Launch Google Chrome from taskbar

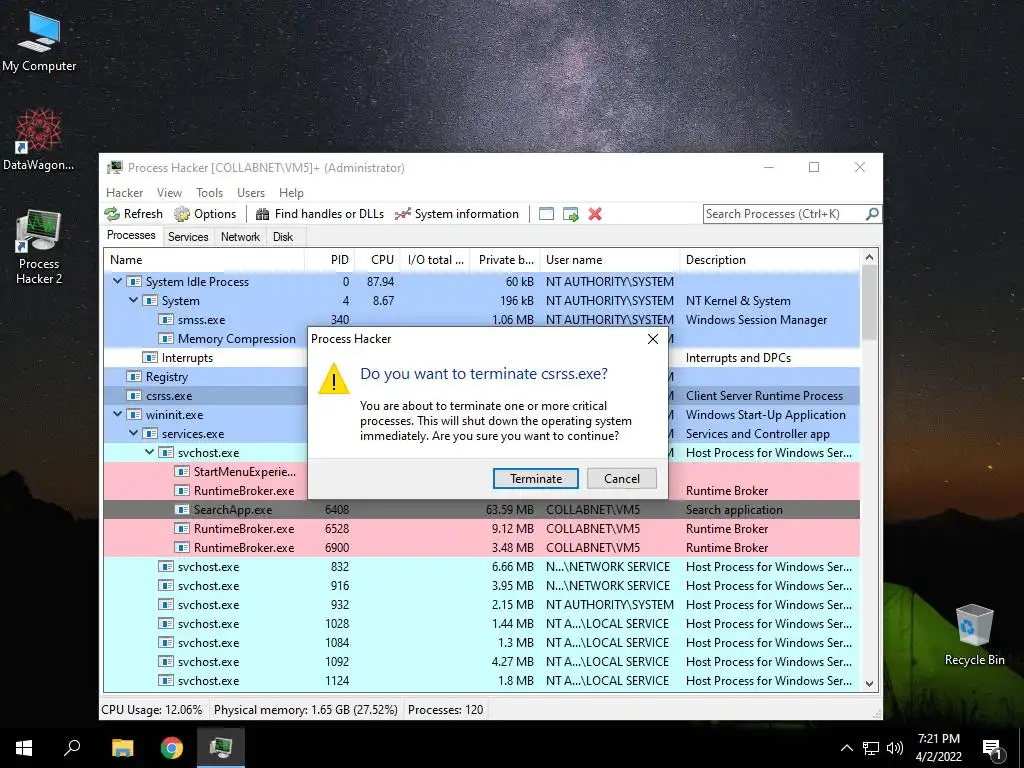click(172, 748)
